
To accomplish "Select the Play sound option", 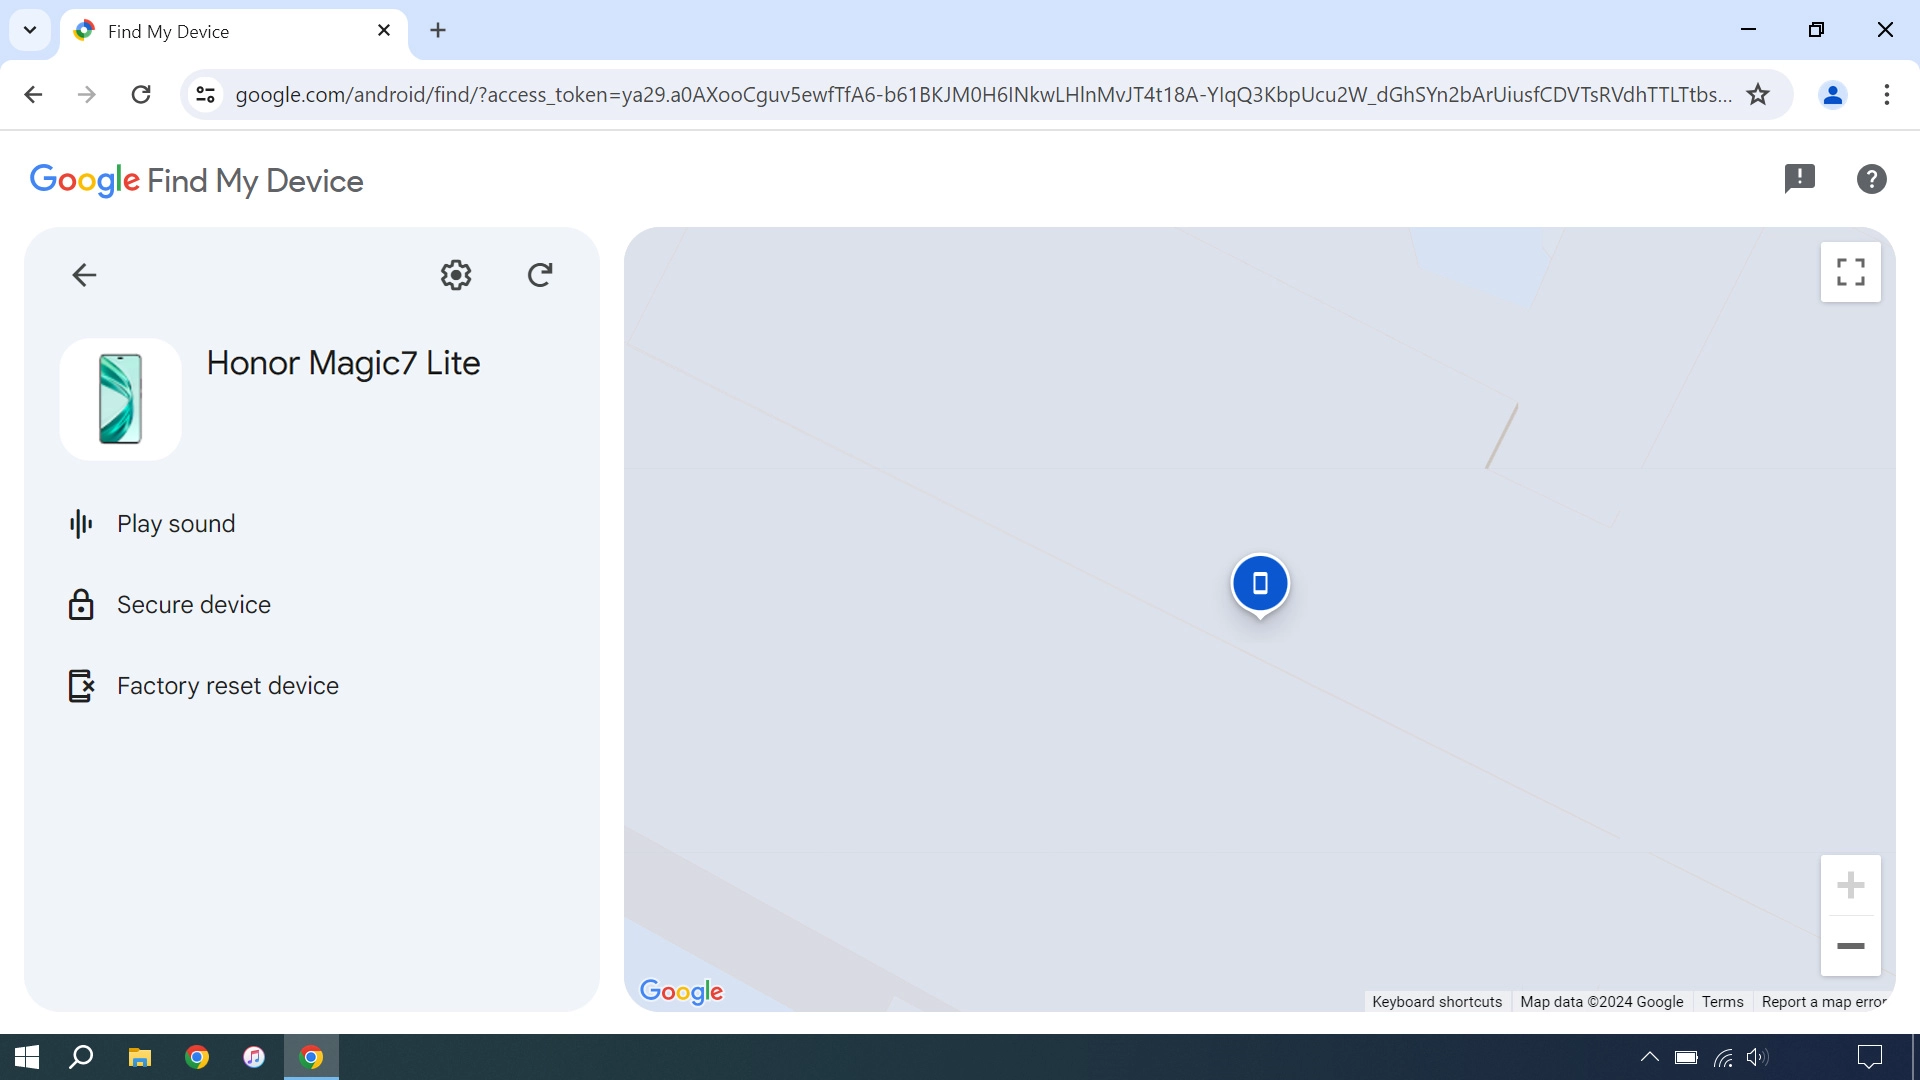I will pos(176,523).
